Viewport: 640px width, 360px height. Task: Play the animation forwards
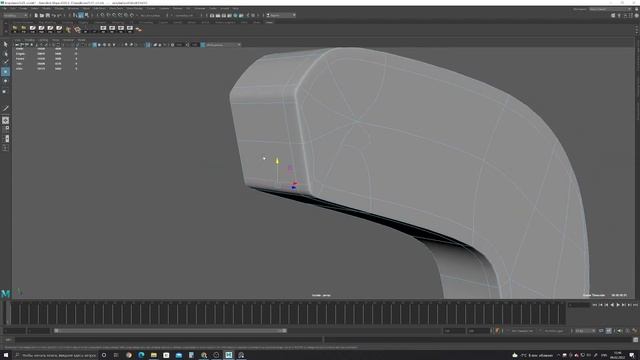pyautogui.click(x=618, y=305)
